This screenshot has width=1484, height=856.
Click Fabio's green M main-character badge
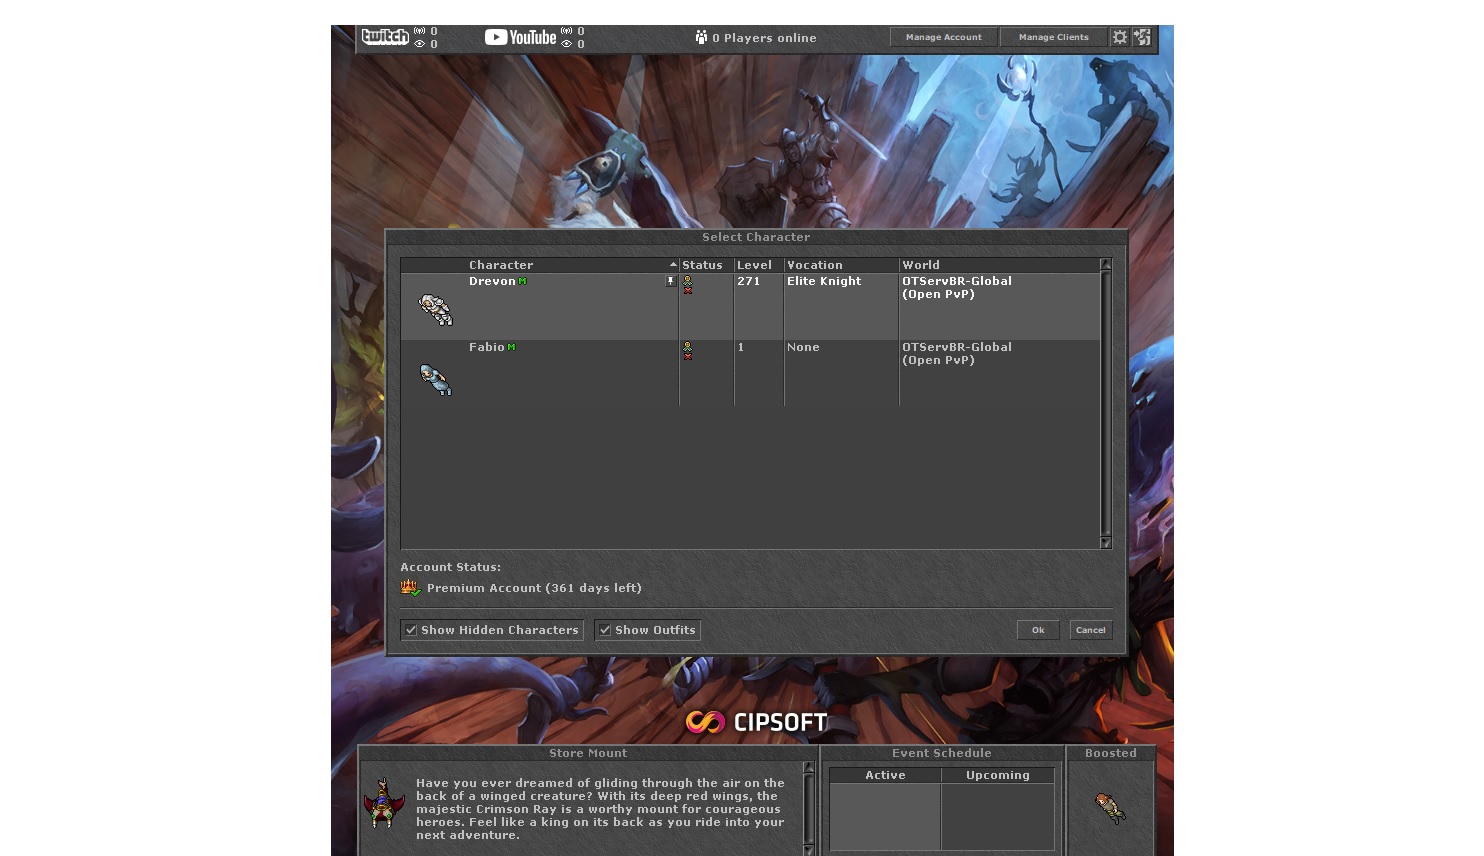click(x=511, y=347)
